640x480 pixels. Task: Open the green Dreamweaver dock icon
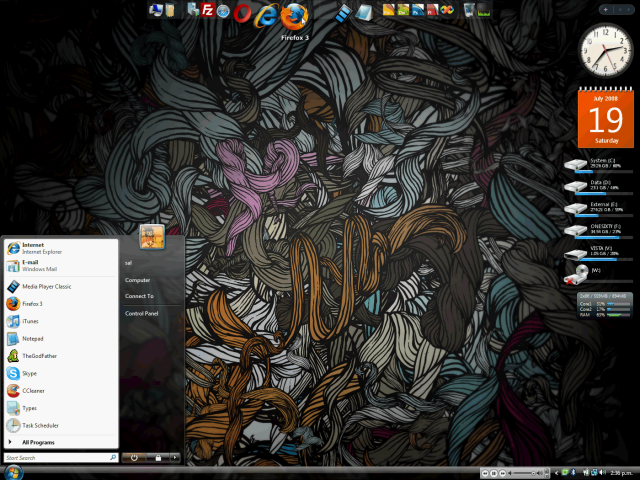[403, 9]
